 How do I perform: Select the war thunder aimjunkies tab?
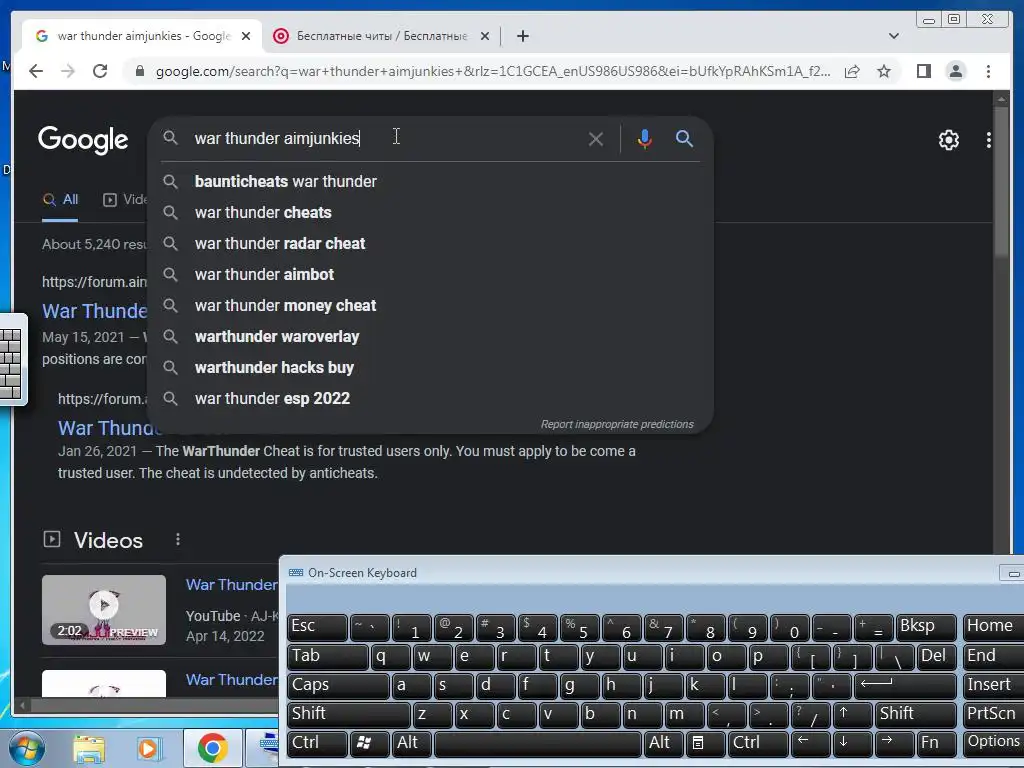click(x=143, y=36)
